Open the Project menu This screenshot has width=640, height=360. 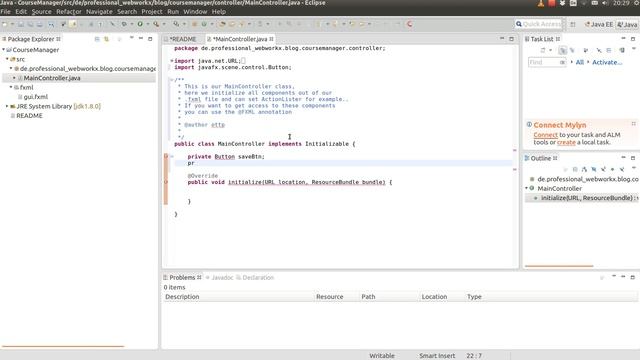(152, 11)
